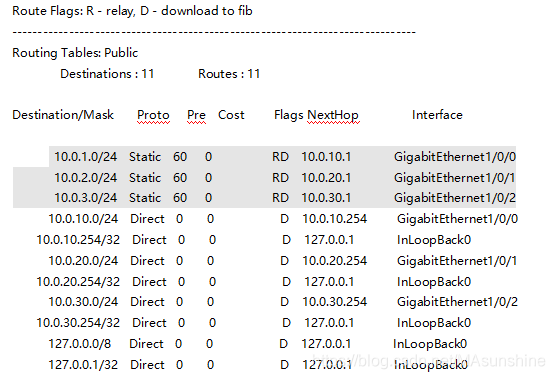Click the 'Route Flags: R - relay, D - download to fib' line
The width and height of the screenshot is (555, 379).
[132, 11]
